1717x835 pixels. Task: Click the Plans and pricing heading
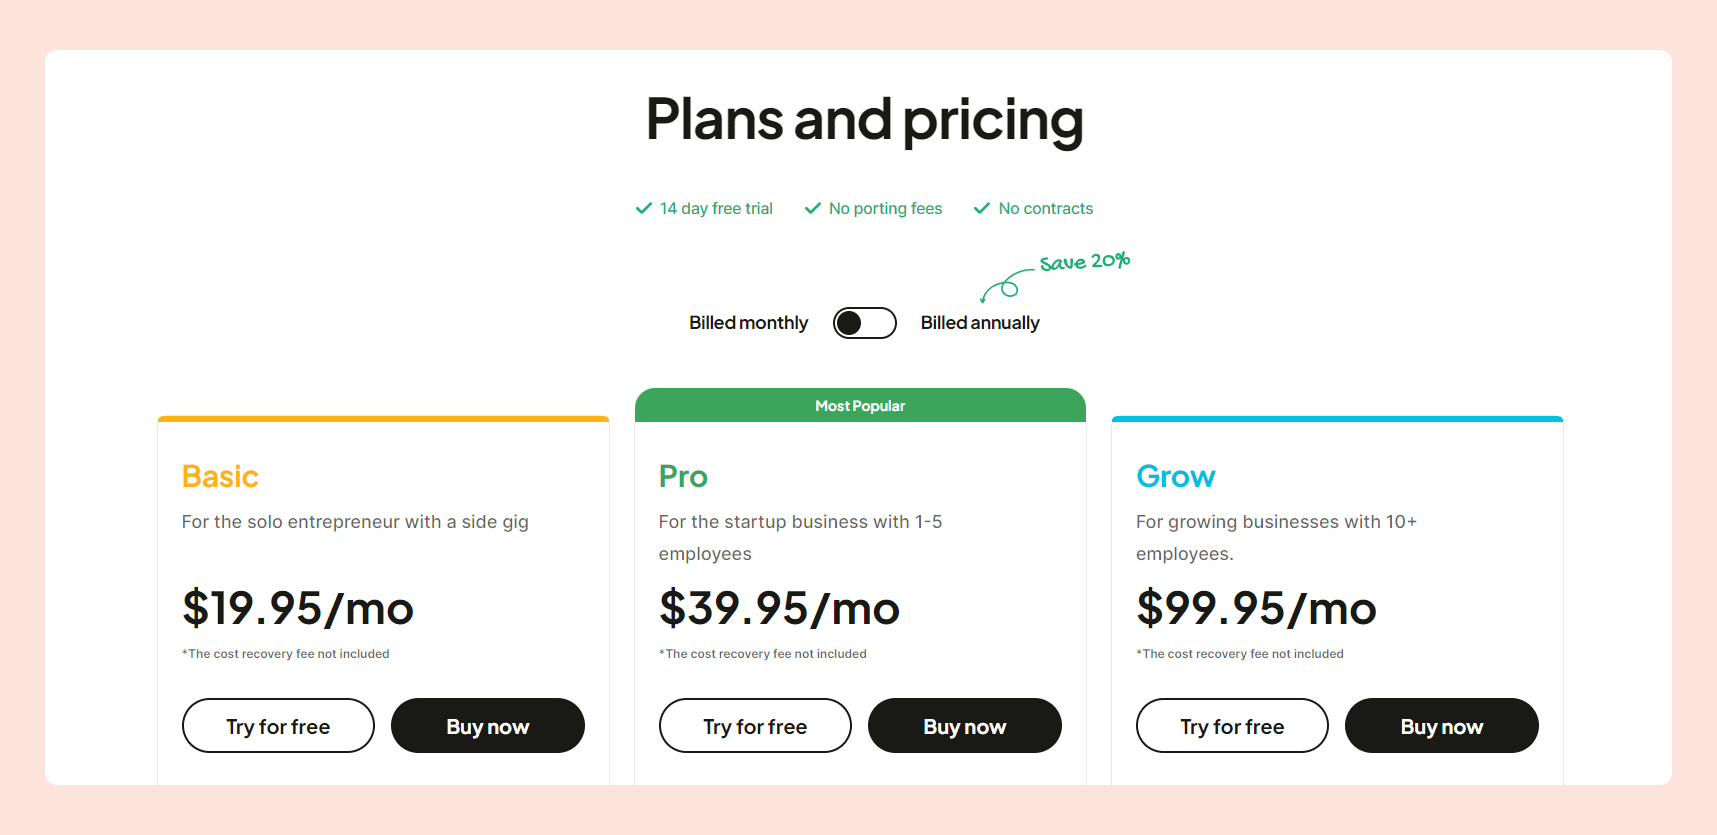coord(865,120)
